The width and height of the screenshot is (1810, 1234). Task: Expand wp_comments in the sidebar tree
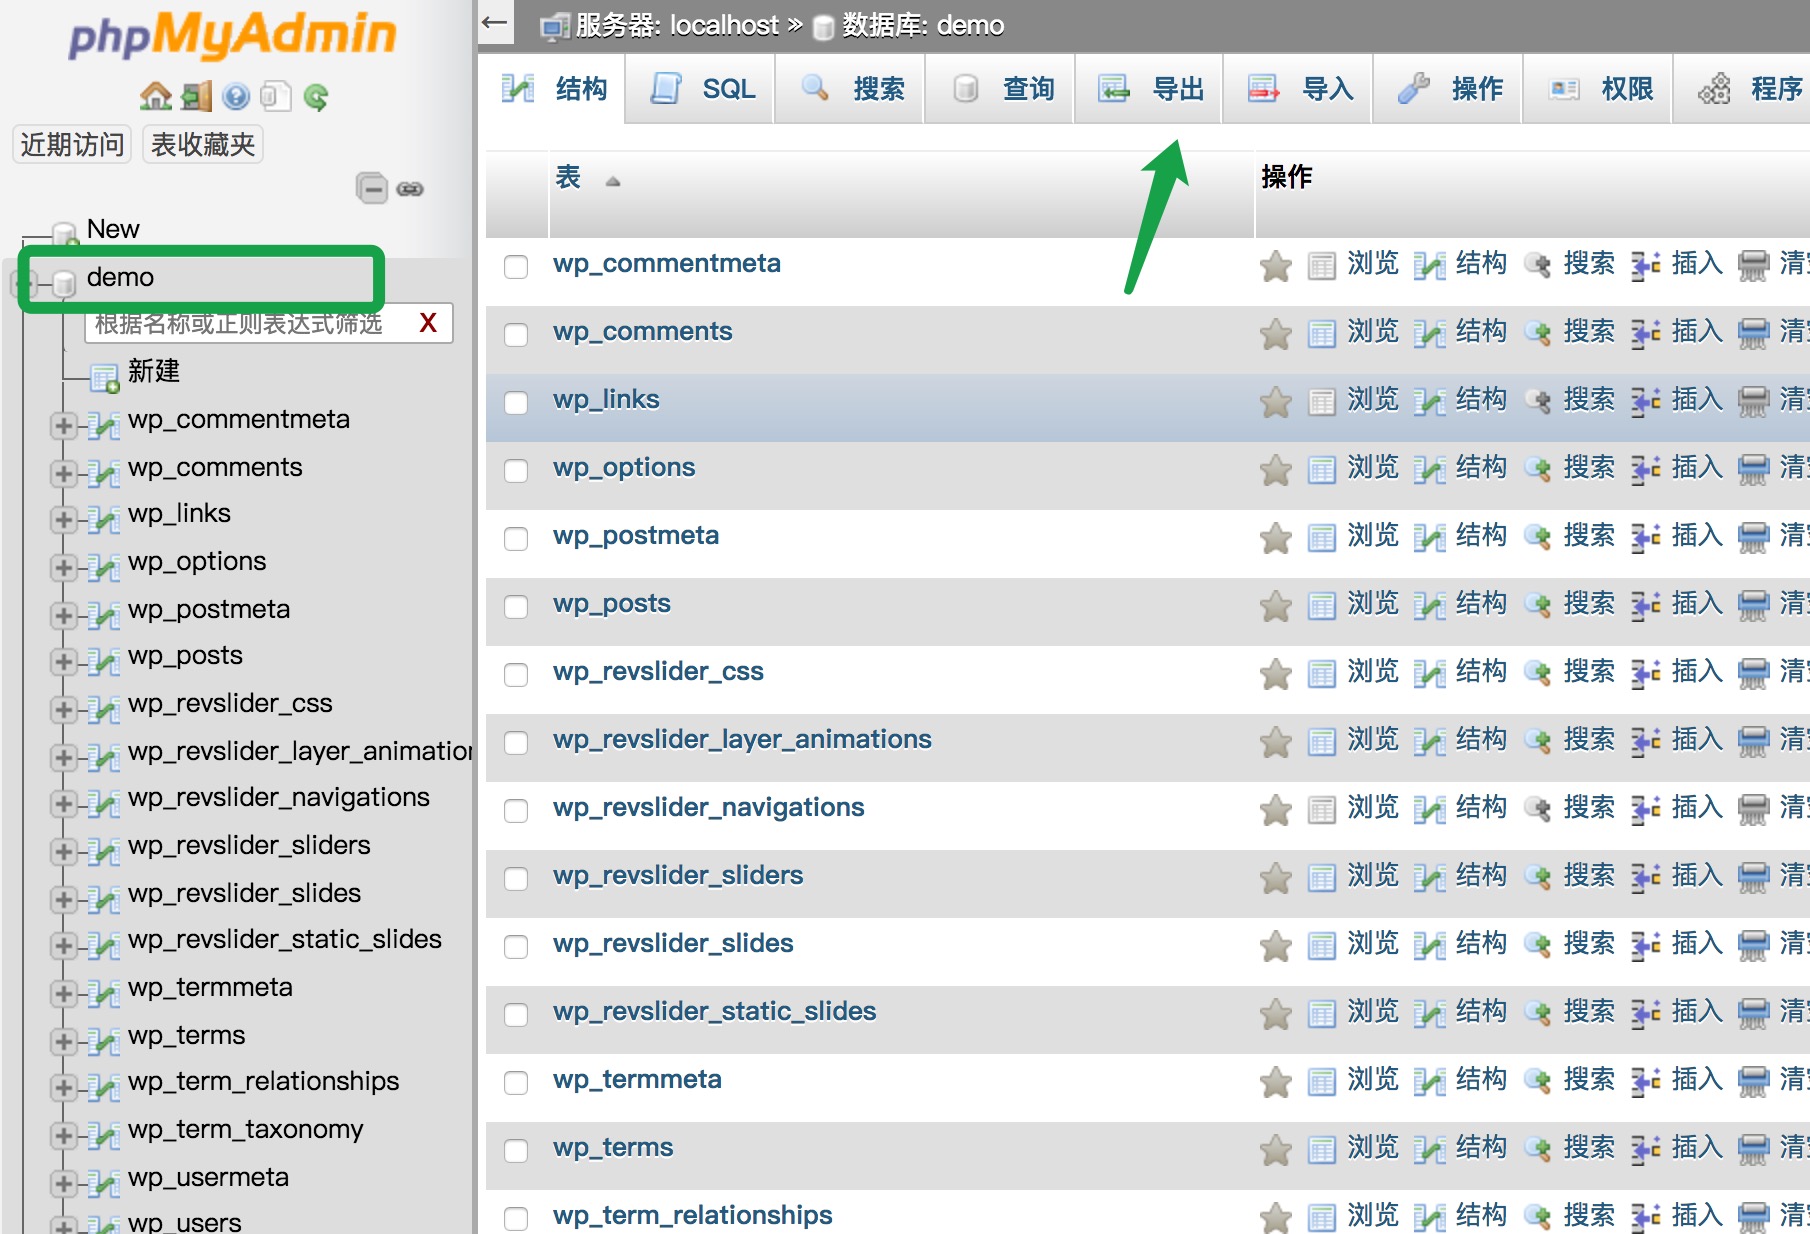[x=63, y=473]
